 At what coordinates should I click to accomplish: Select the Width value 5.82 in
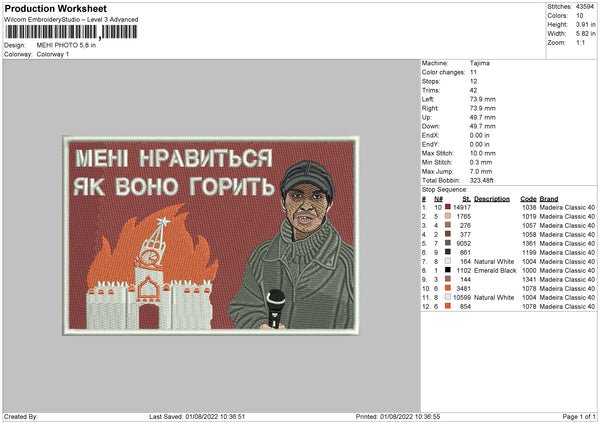coord(585,34)
